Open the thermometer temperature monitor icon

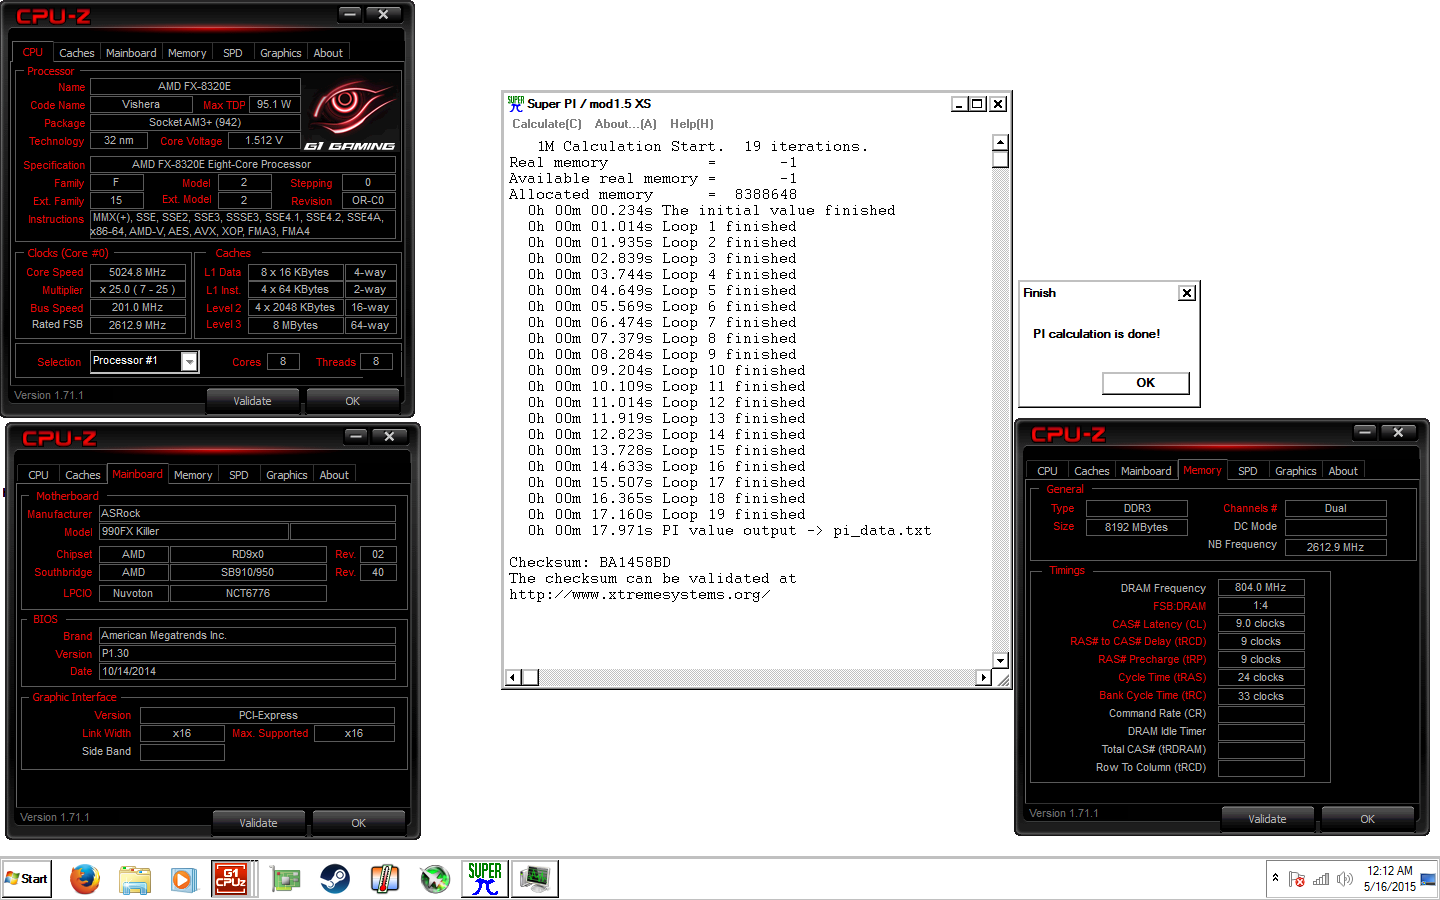[385, 879]
